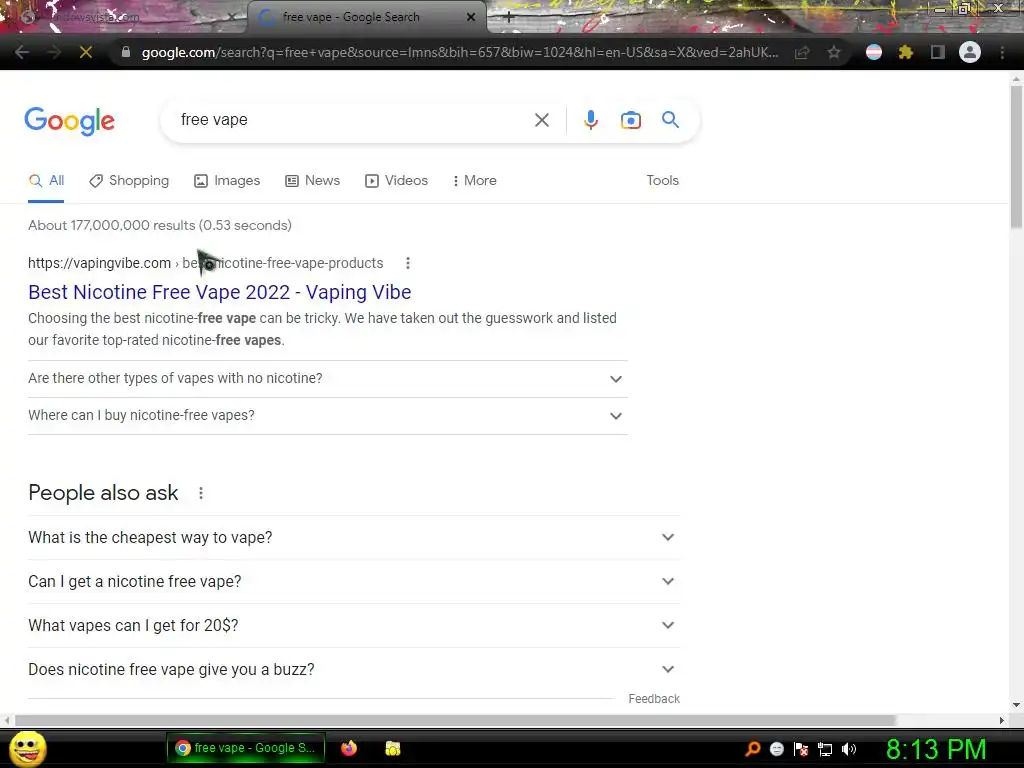Start voice search with the microphone
Screen dimensions: 1024x768
591,120
